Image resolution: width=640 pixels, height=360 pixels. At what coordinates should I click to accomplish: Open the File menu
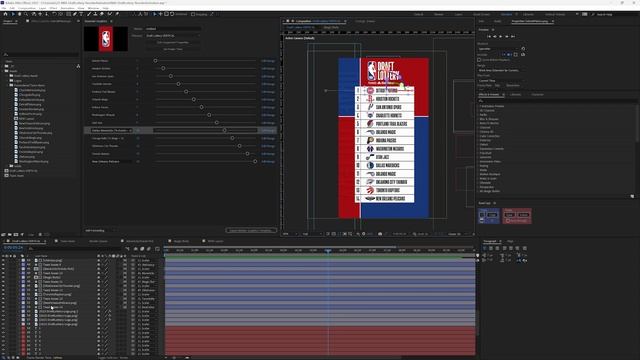point(4,8)
